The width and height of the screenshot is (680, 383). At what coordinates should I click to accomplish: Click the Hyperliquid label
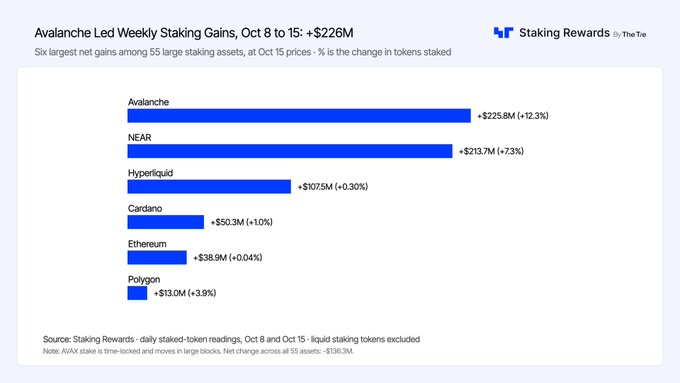pyautogui.click(x=150, y=173)
